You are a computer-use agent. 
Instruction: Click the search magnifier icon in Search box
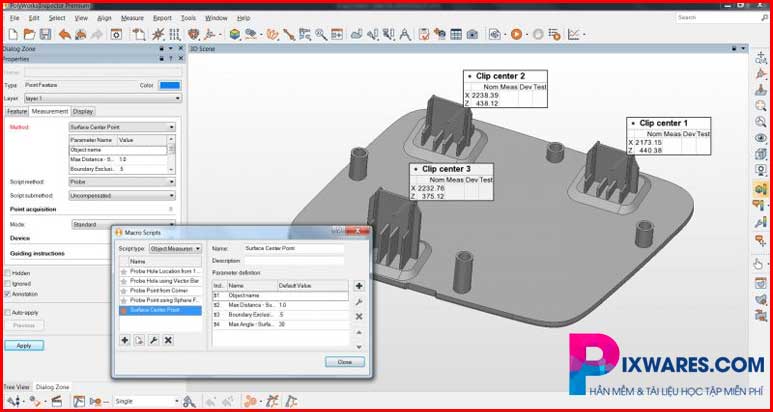click(x=764, y=17)
